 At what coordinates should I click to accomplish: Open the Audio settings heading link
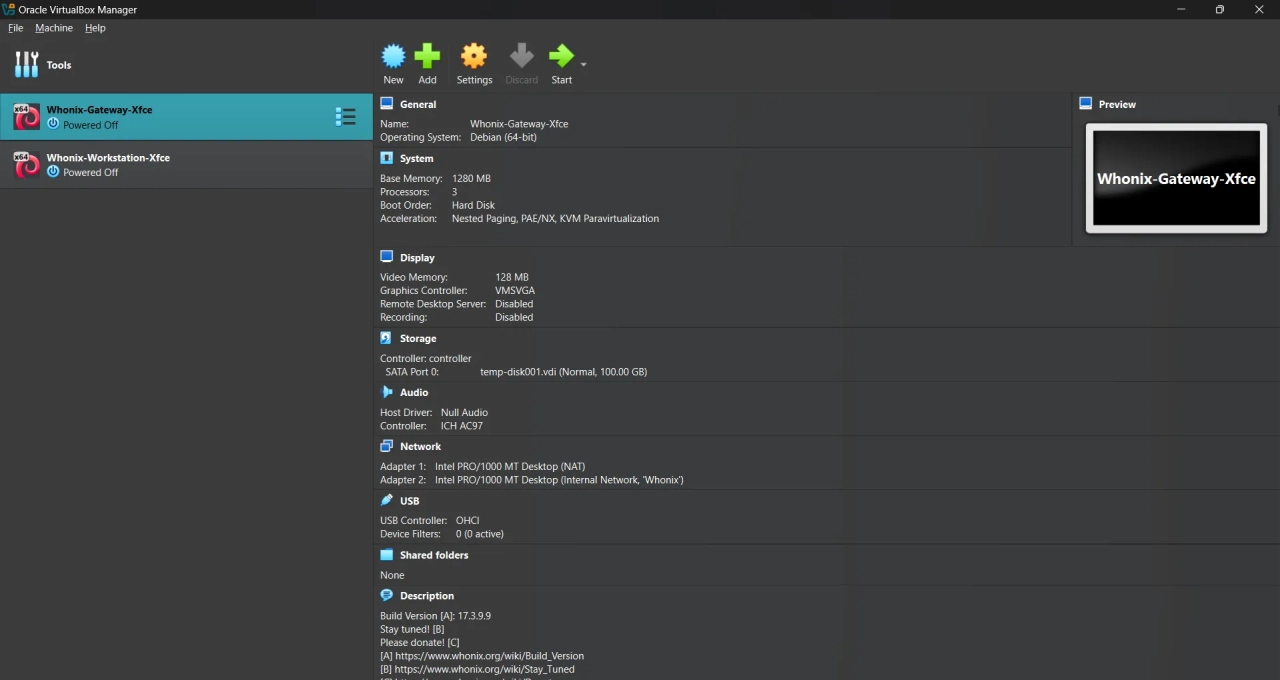414,392
